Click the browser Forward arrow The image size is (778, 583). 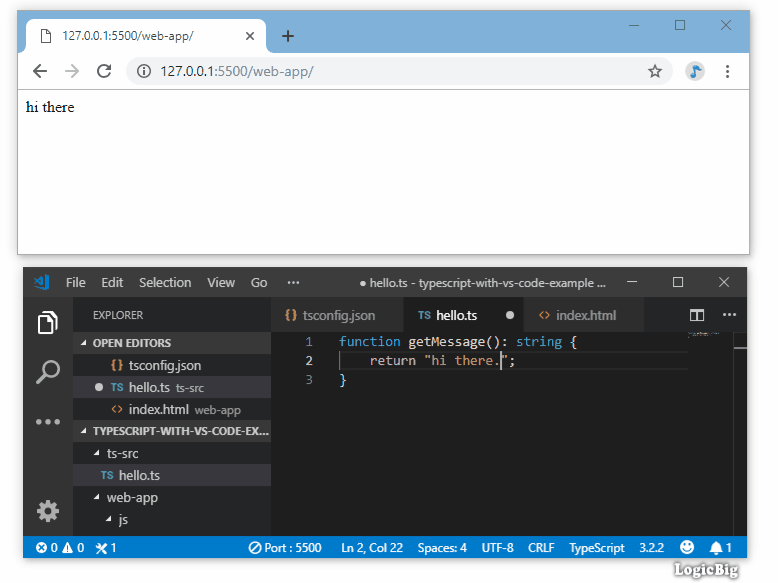pos(72,71)
